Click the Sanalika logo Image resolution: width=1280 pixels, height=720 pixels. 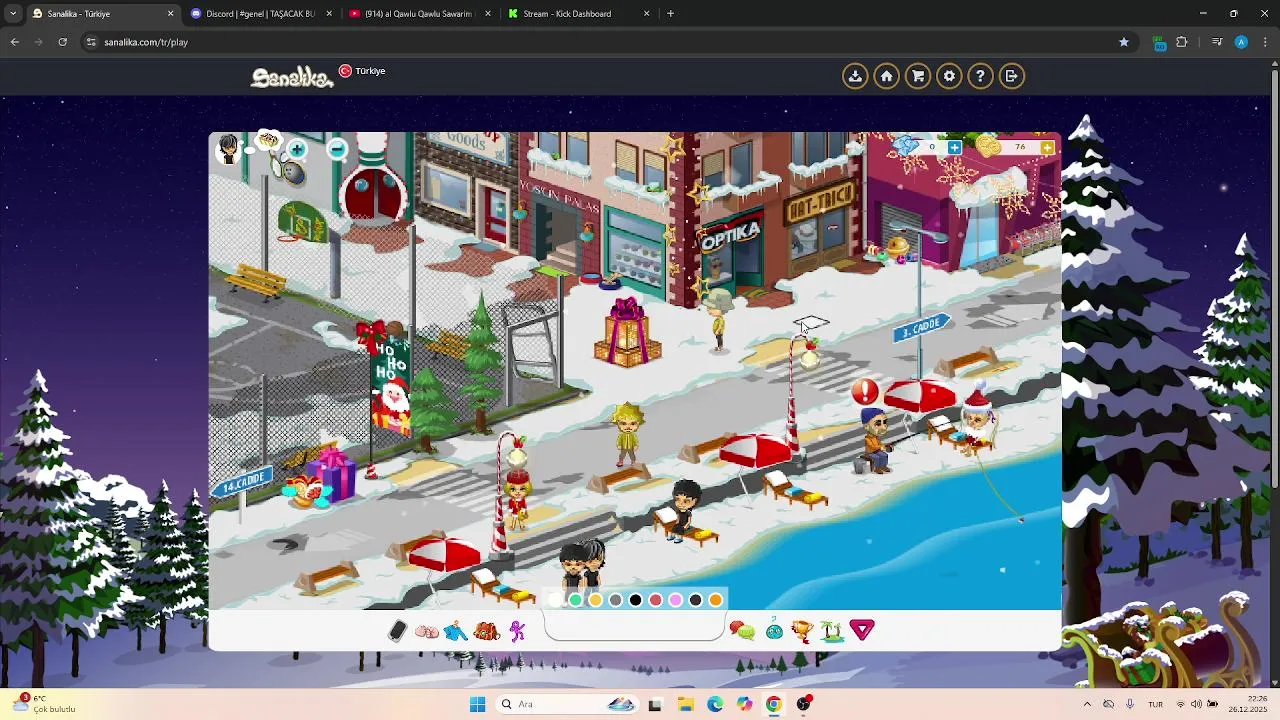(x=292, y=77)
